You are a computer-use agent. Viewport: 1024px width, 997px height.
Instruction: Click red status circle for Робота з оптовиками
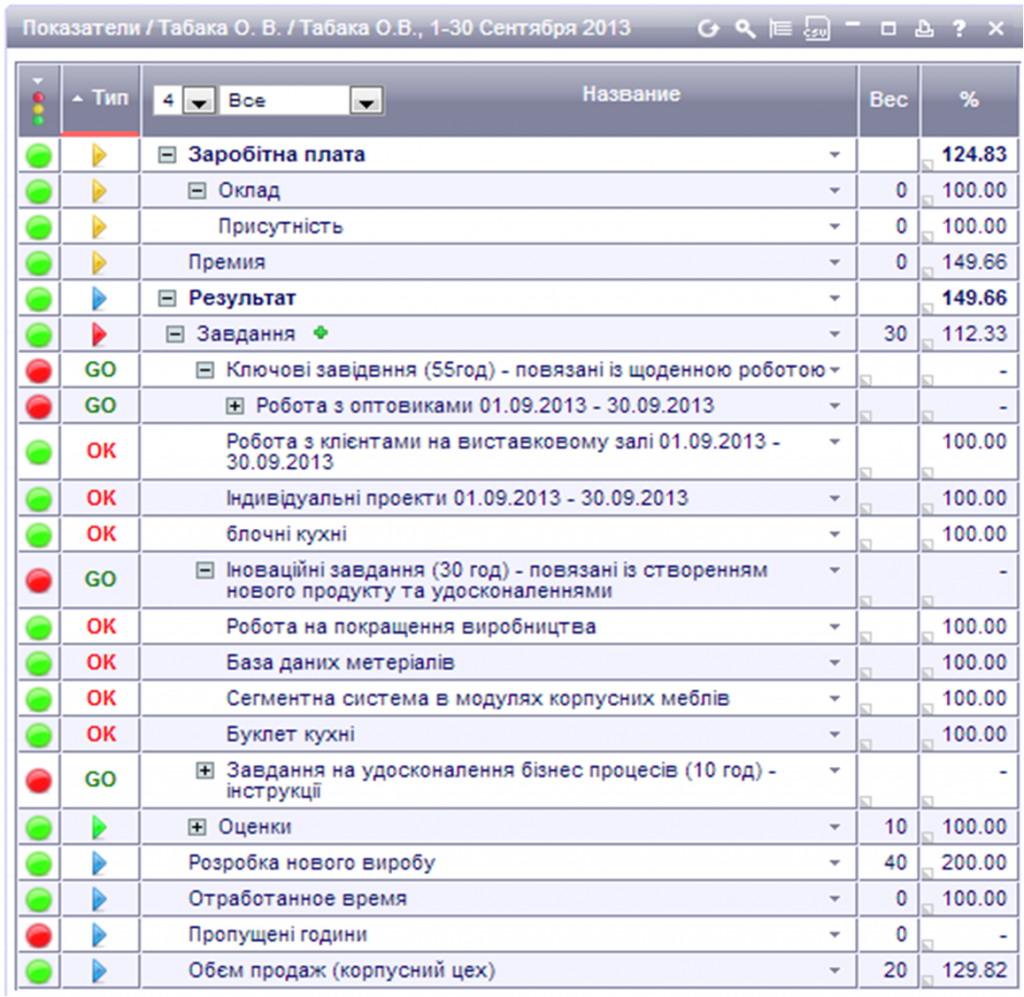[x=39, y=406]
